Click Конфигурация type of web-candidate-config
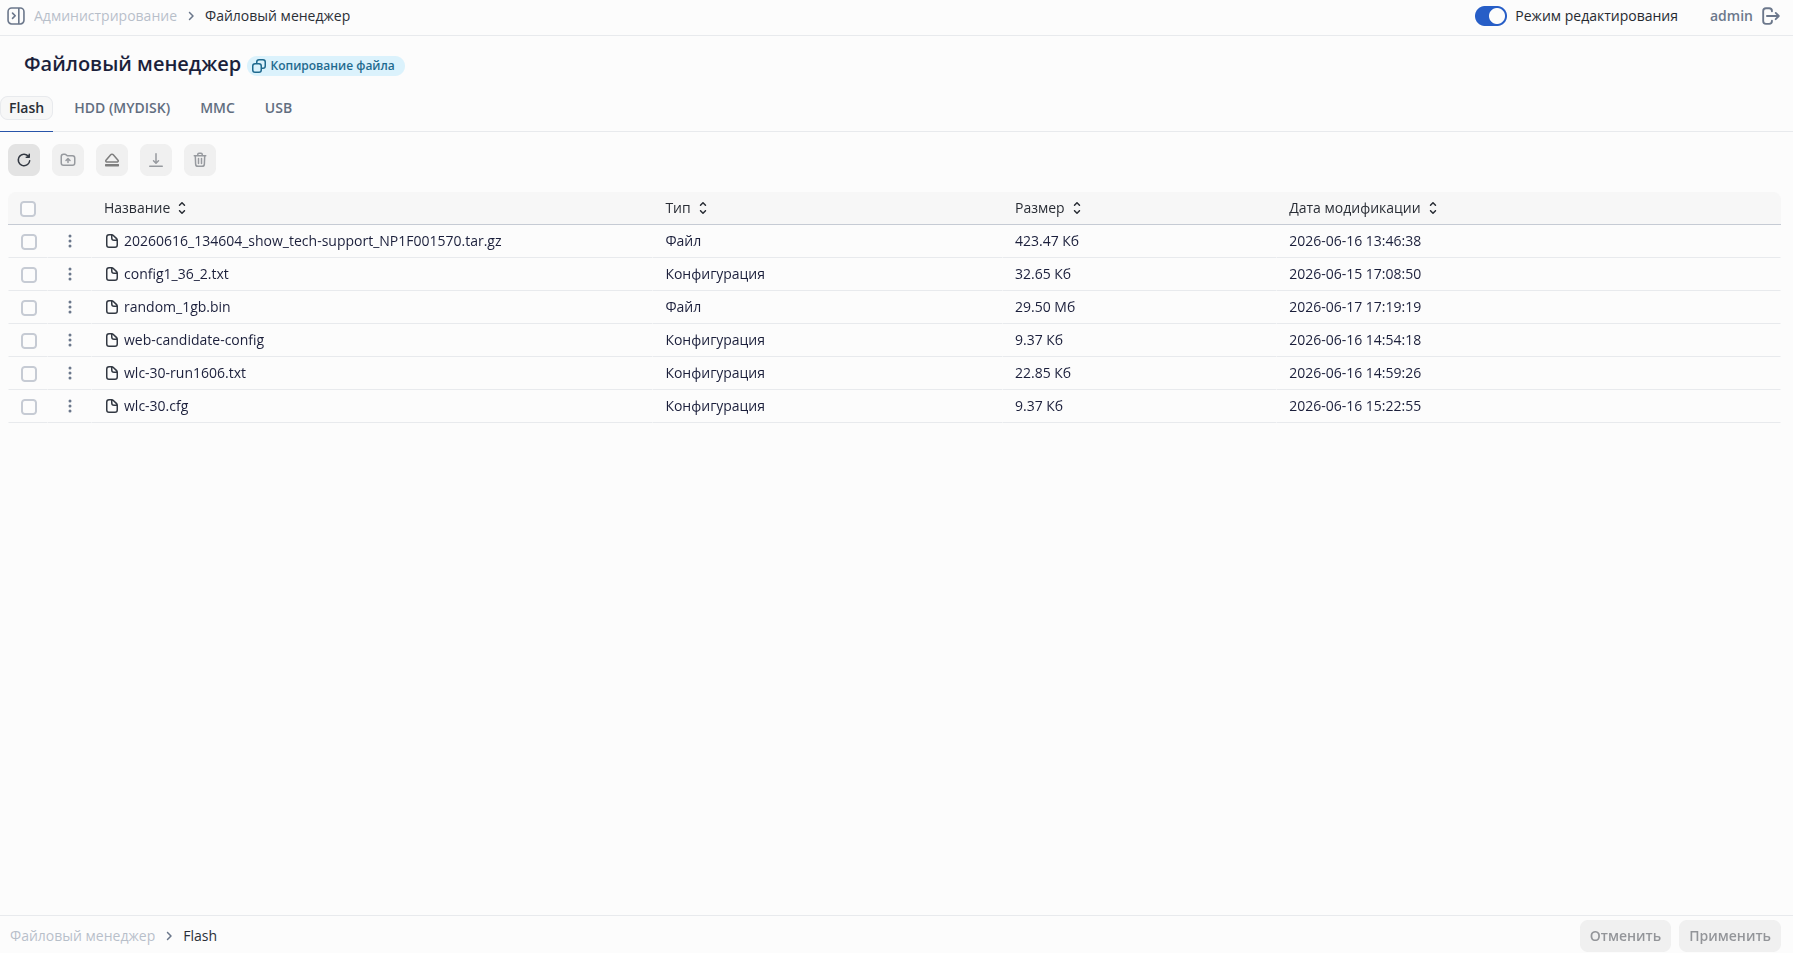Screen dimensions: 1793x953 [715, 340]
